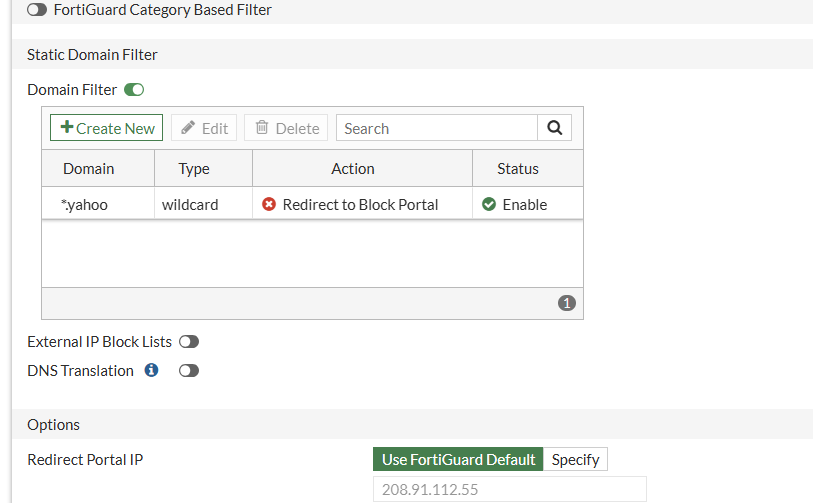Image resolution: width=813 pixels, height=503 pixels.
Task: Sort by the Domain column header
Action: pos(88,168)
